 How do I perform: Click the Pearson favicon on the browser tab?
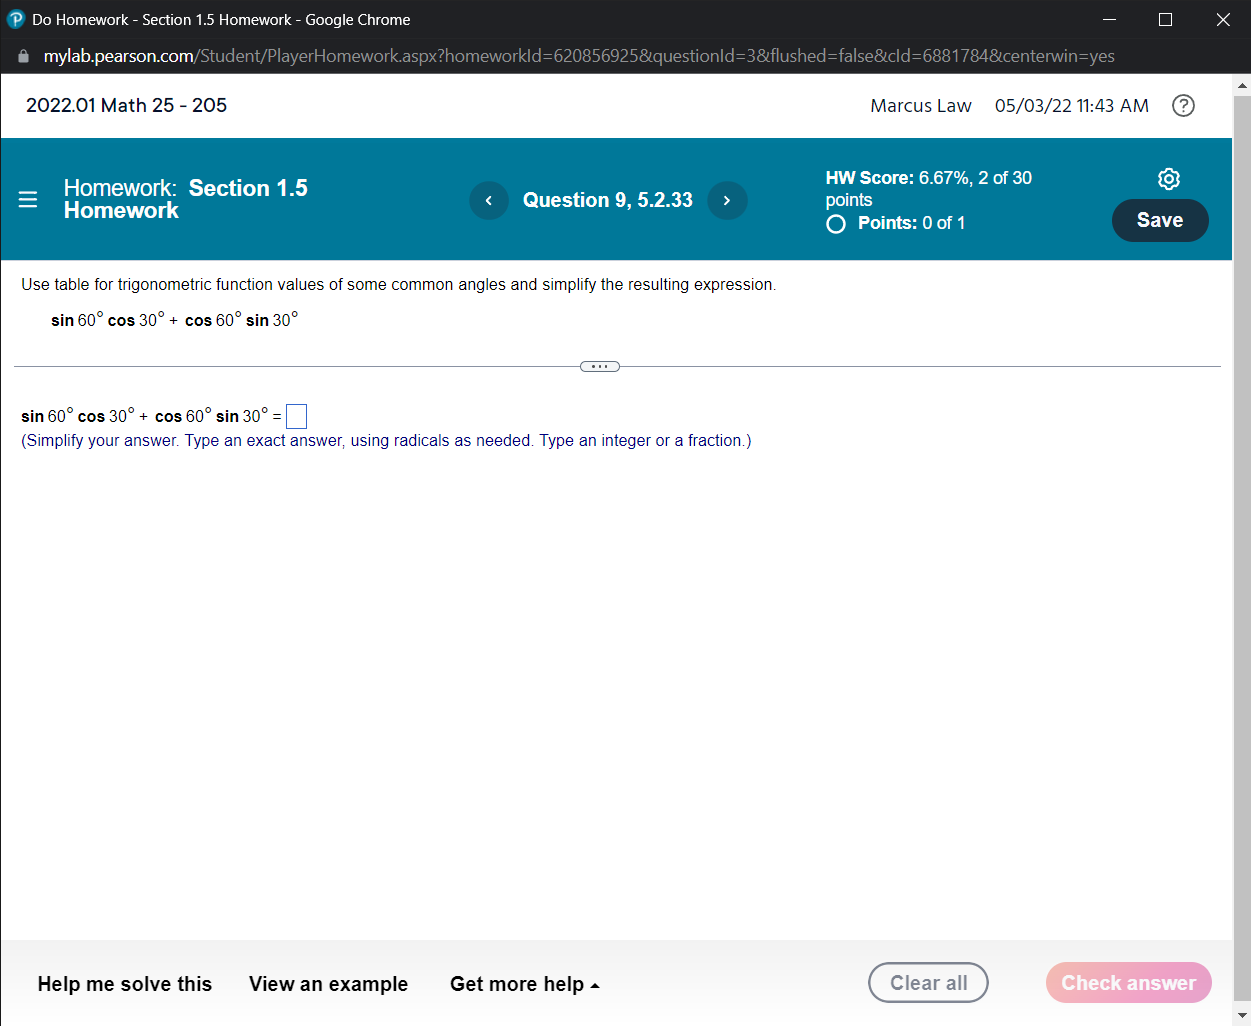point(14,19)
